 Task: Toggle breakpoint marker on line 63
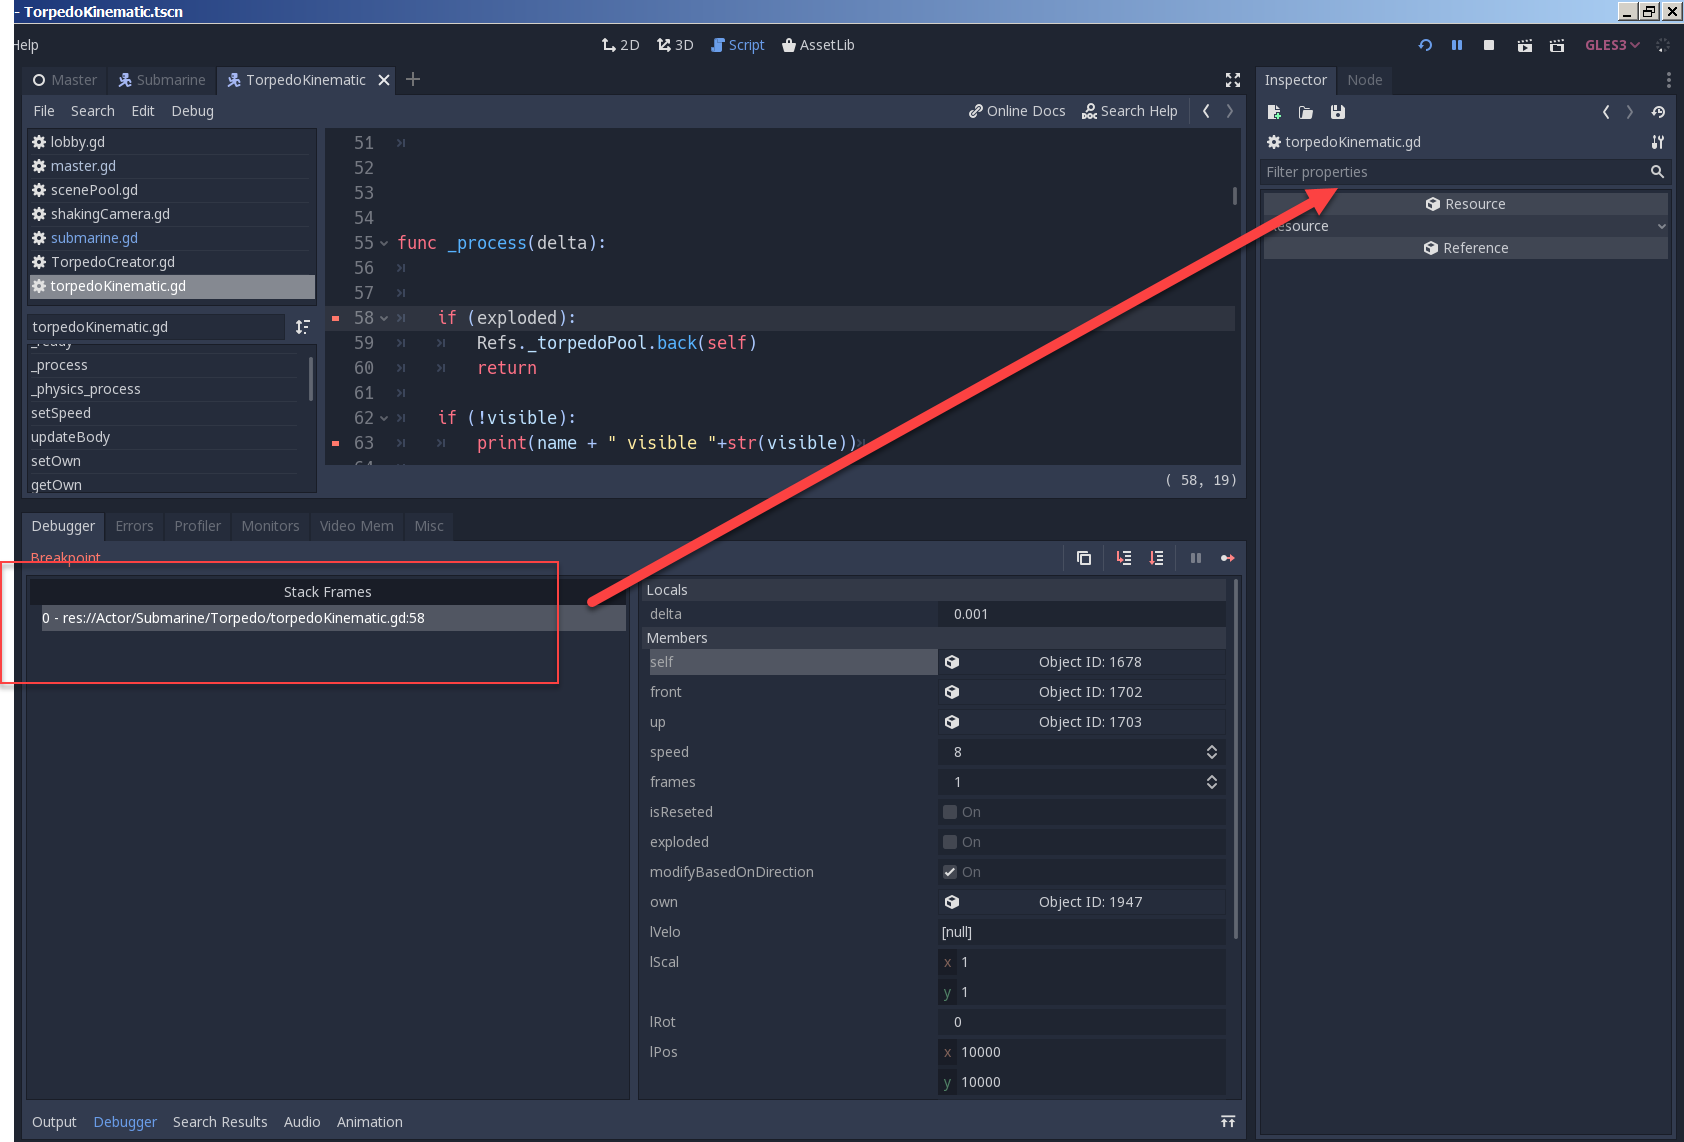[x=336, y=443]
